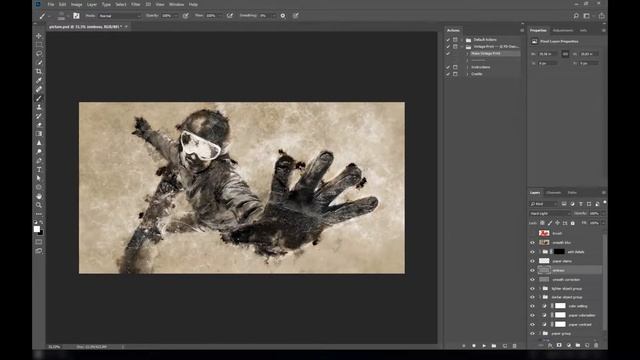The width and height of the screenshot is (640, 360).
Task: Select the Instructions action
Action: tap(481, 67)
